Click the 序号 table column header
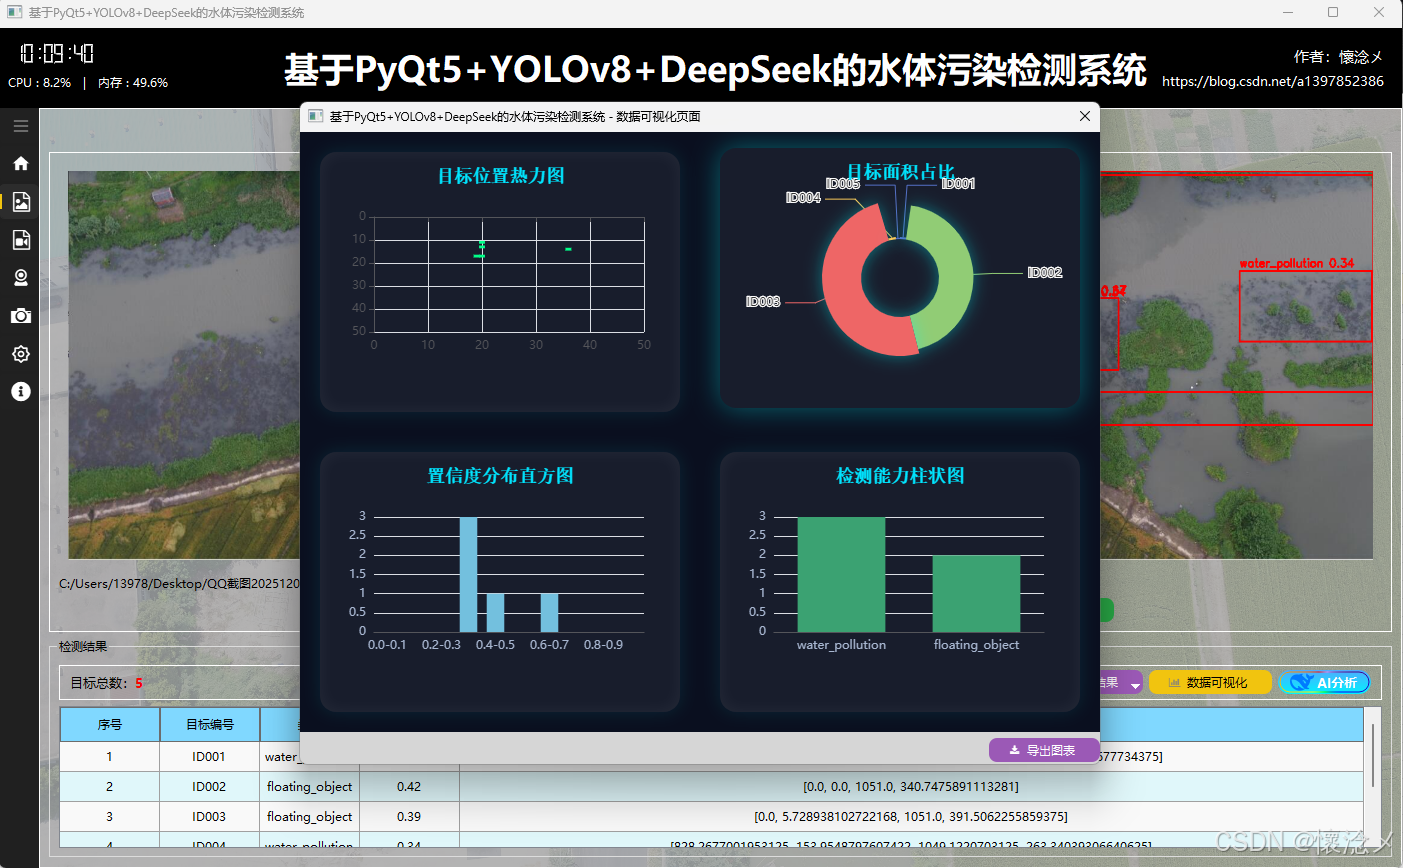 pos(110,724)
